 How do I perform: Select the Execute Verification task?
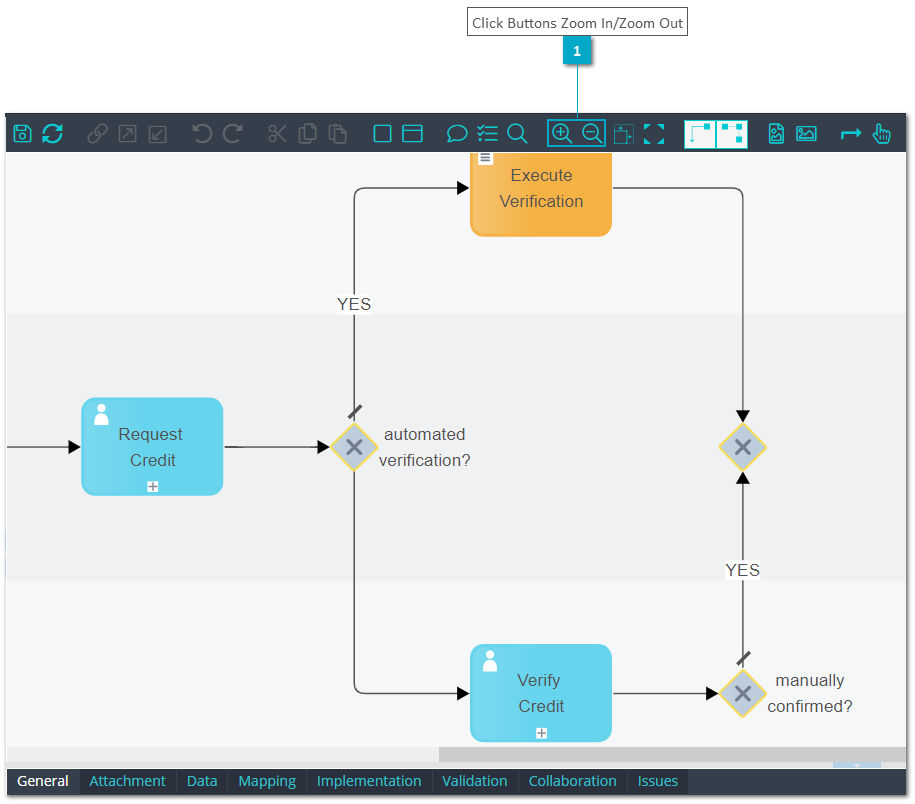tap(541, 194)
